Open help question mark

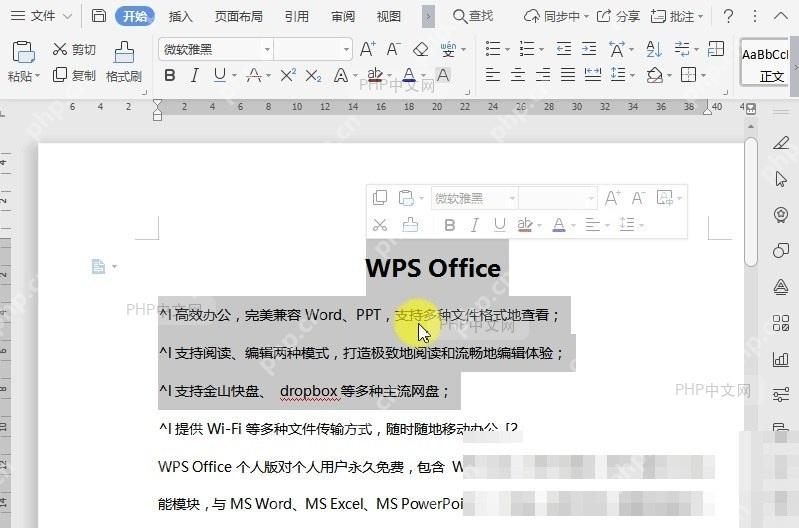(729, 16)
